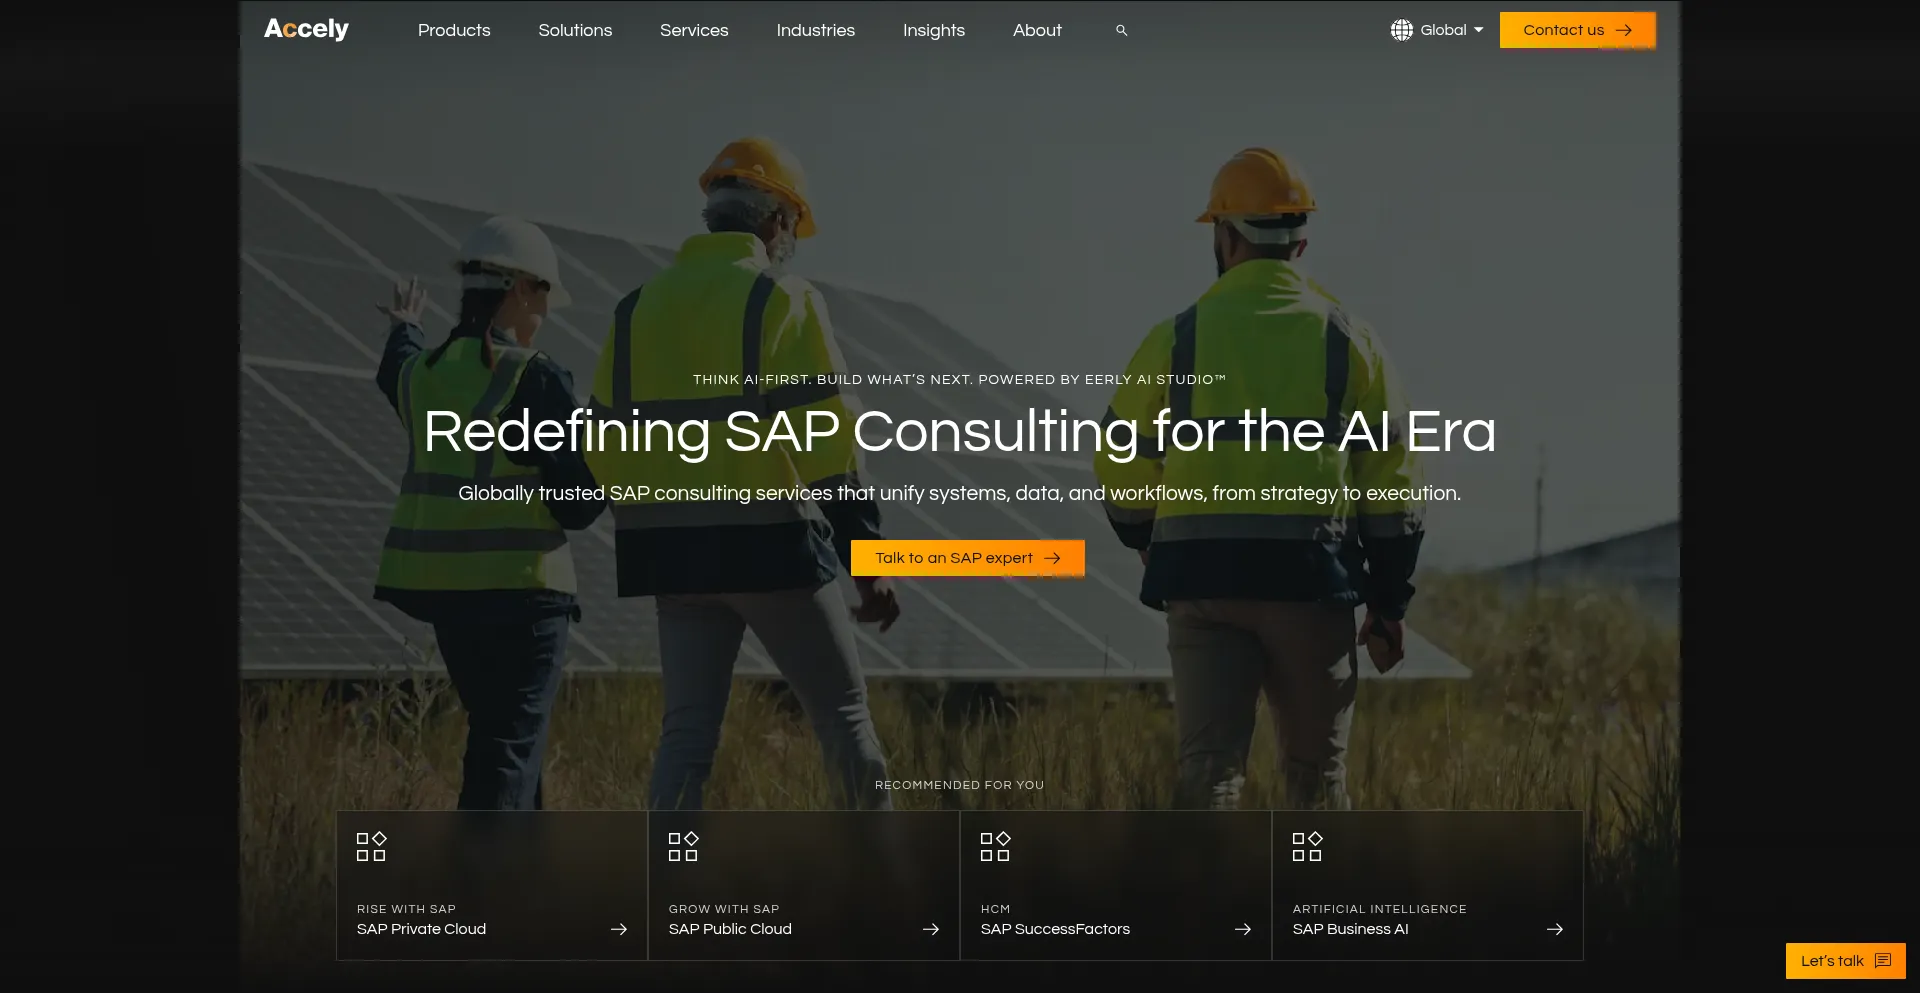Viewport: 1920px width, 993px height.
Task: Open the SAP SuccessFactors link
Action: (1055, 929)
